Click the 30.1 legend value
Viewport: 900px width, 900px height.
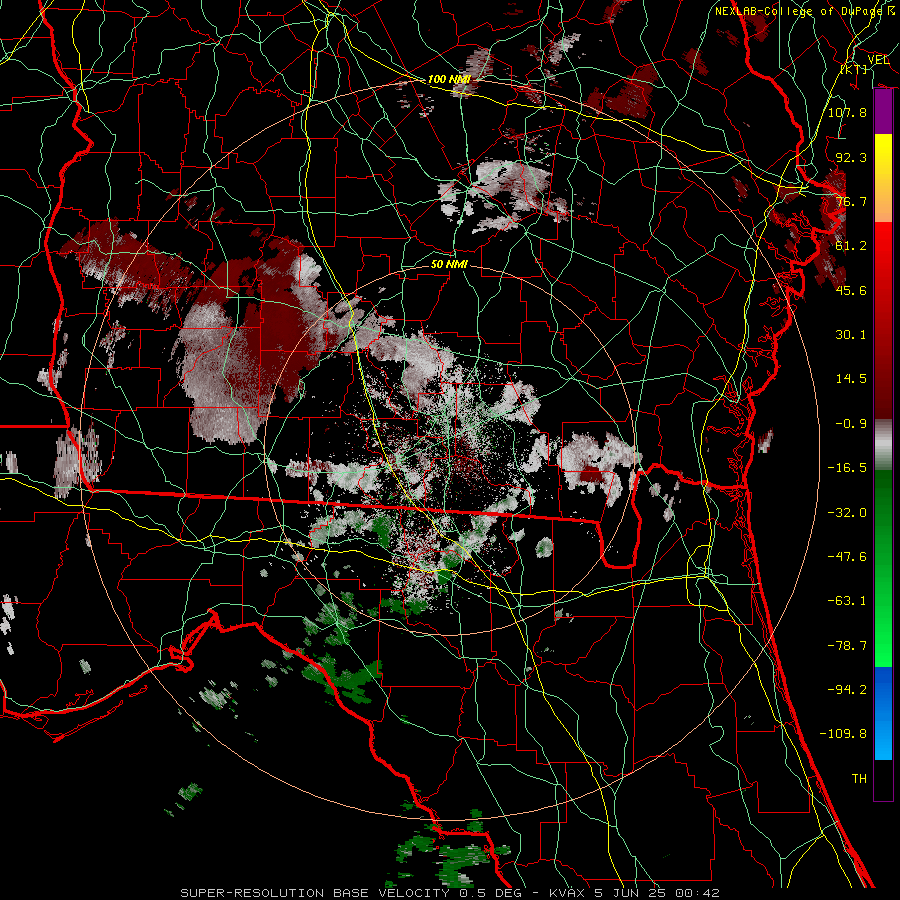coord(851,335)
